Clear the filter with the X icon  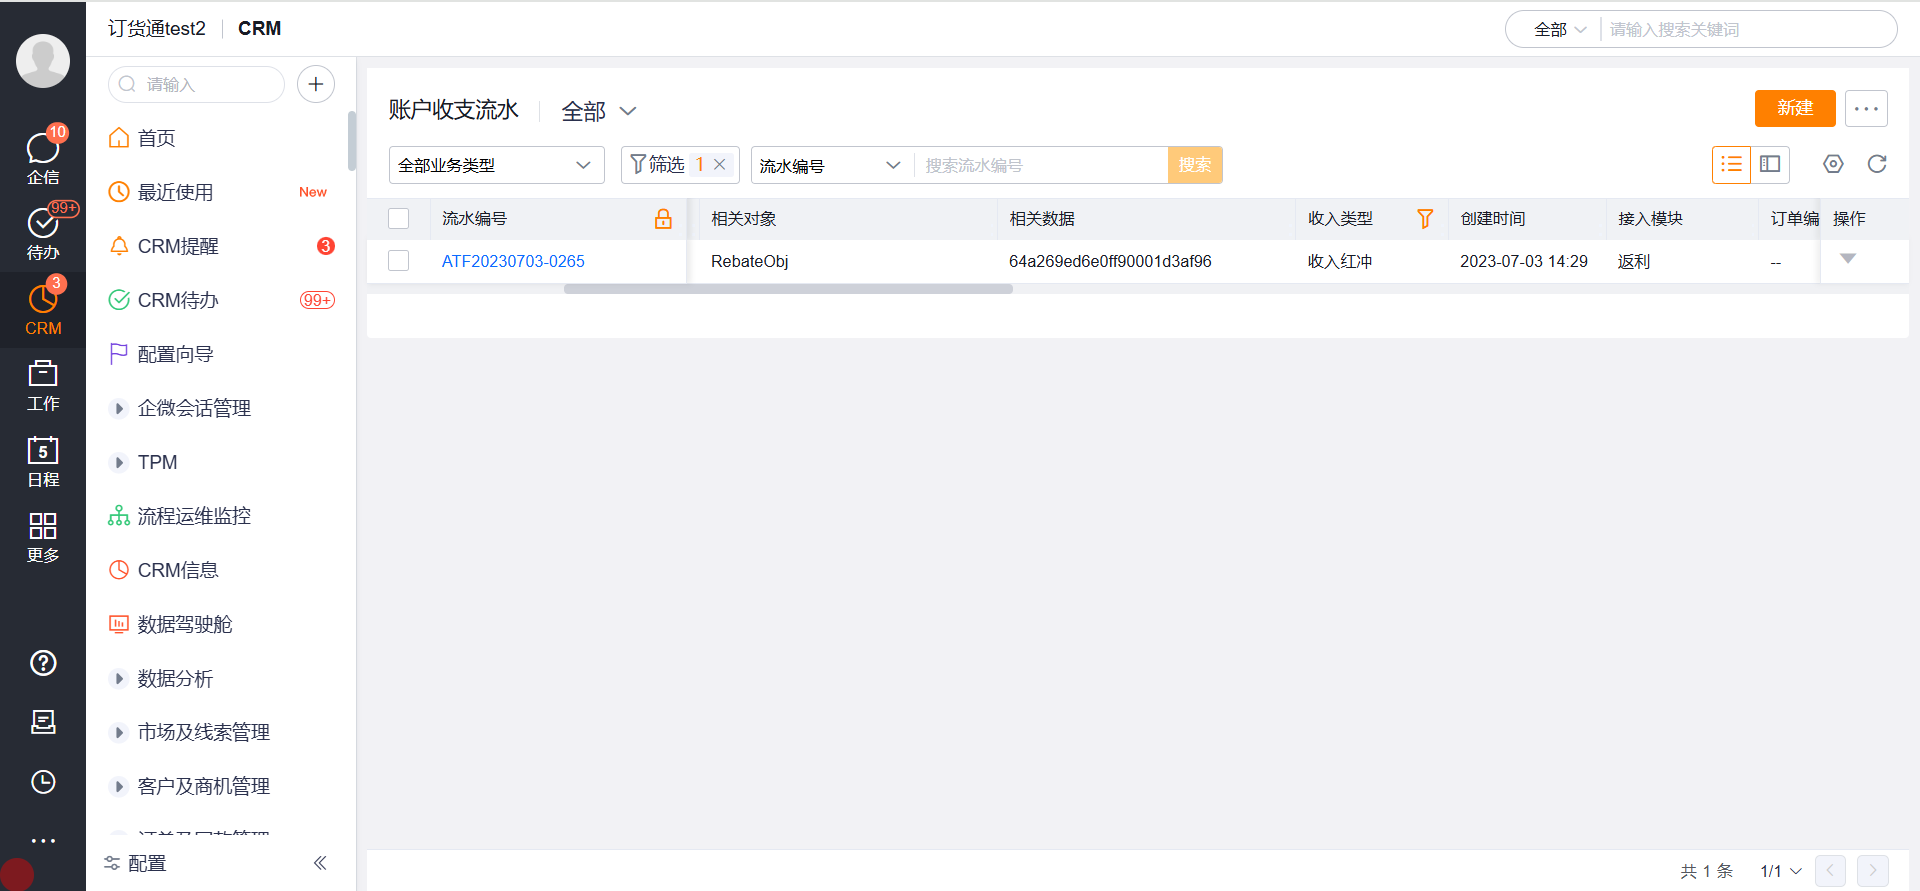click(720, 165)
